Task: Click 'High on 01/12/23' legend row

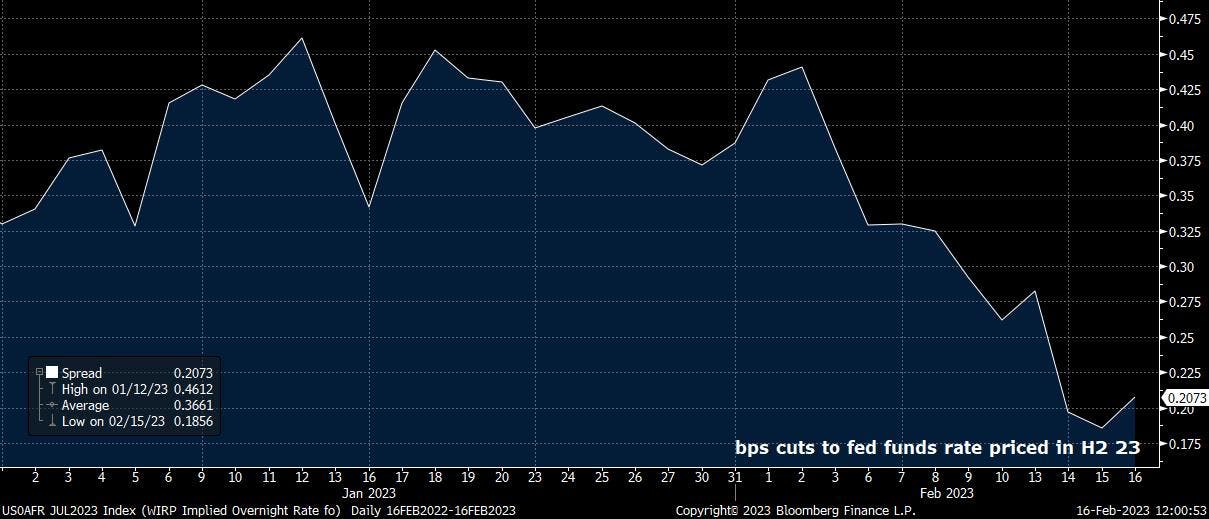Action: [114, 389]
